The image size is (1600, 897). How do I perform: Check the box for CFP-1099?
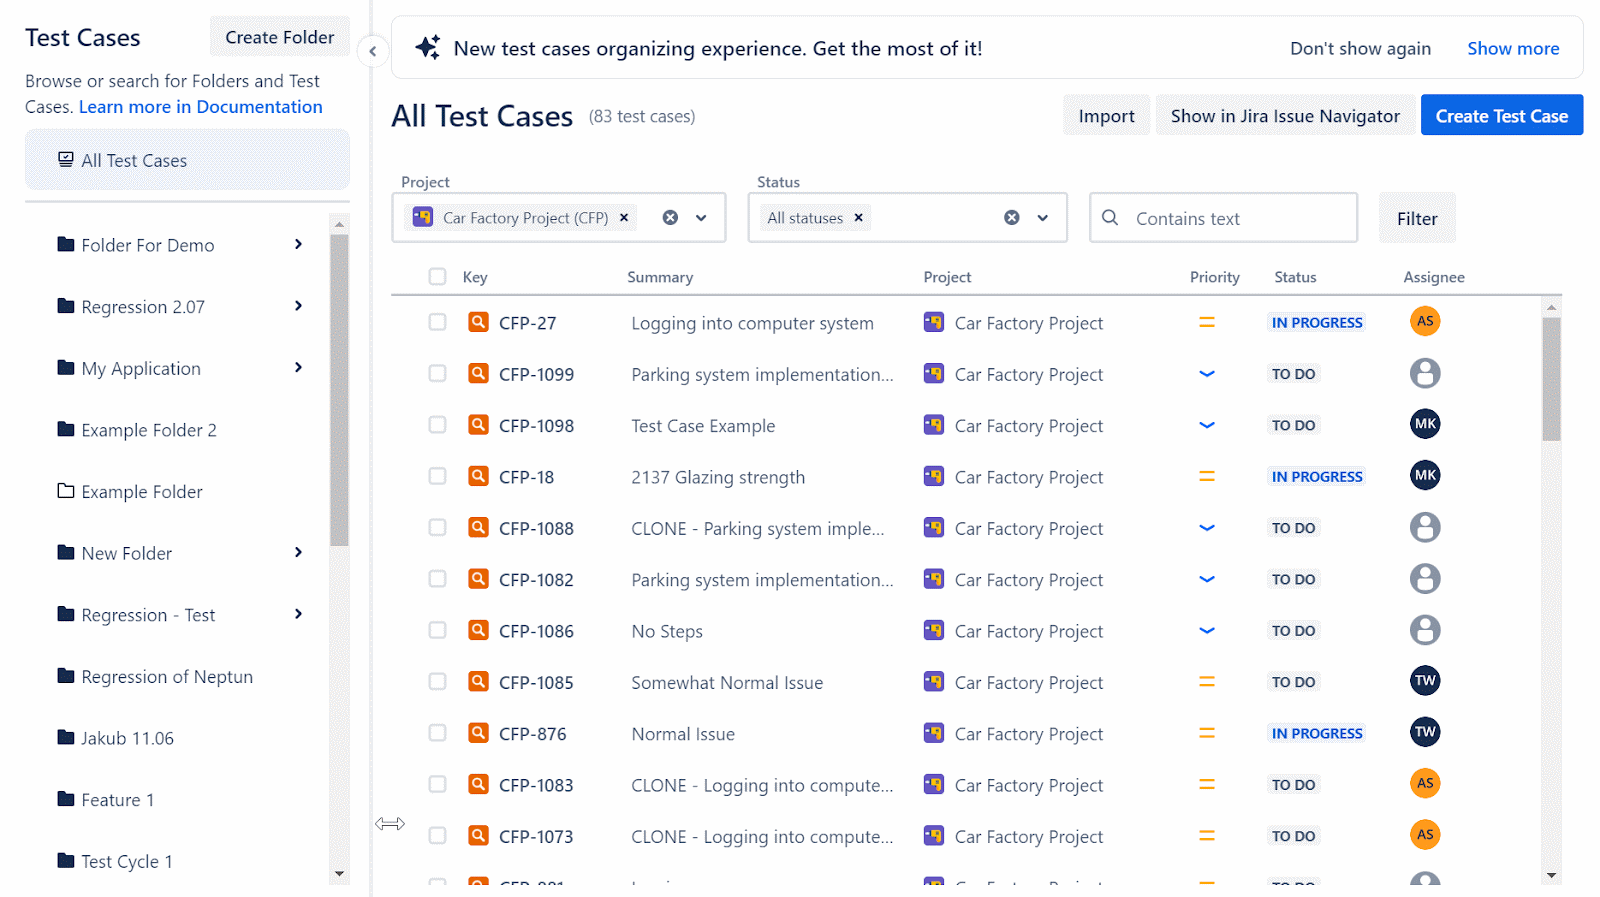click(x=437, y=373)
